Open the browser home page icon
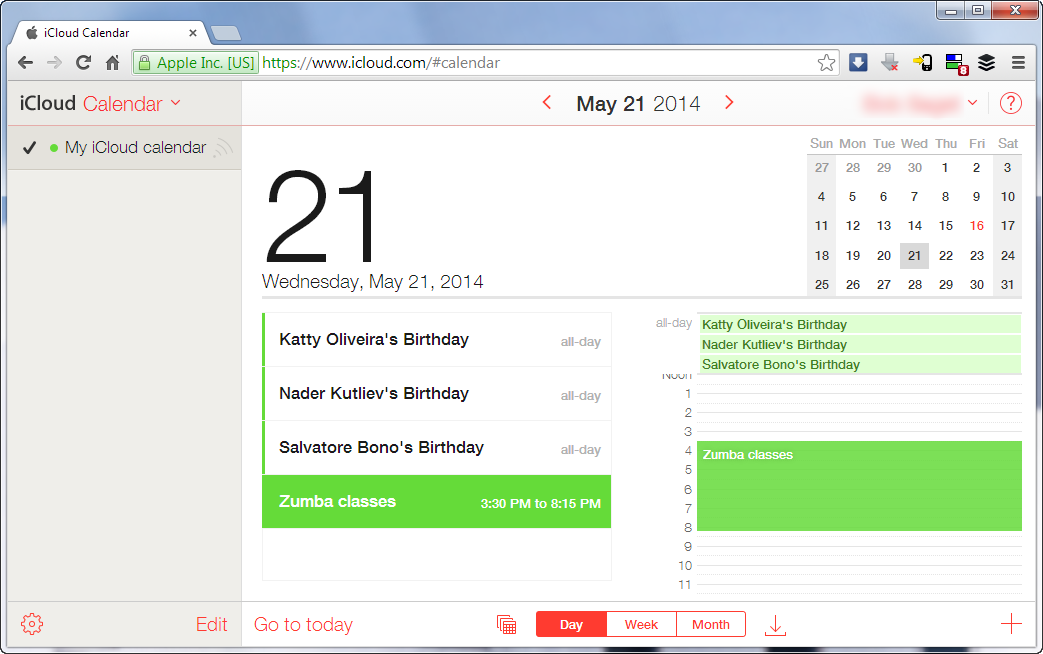The height and width of the screenshot is (654, 1043). 112,63
